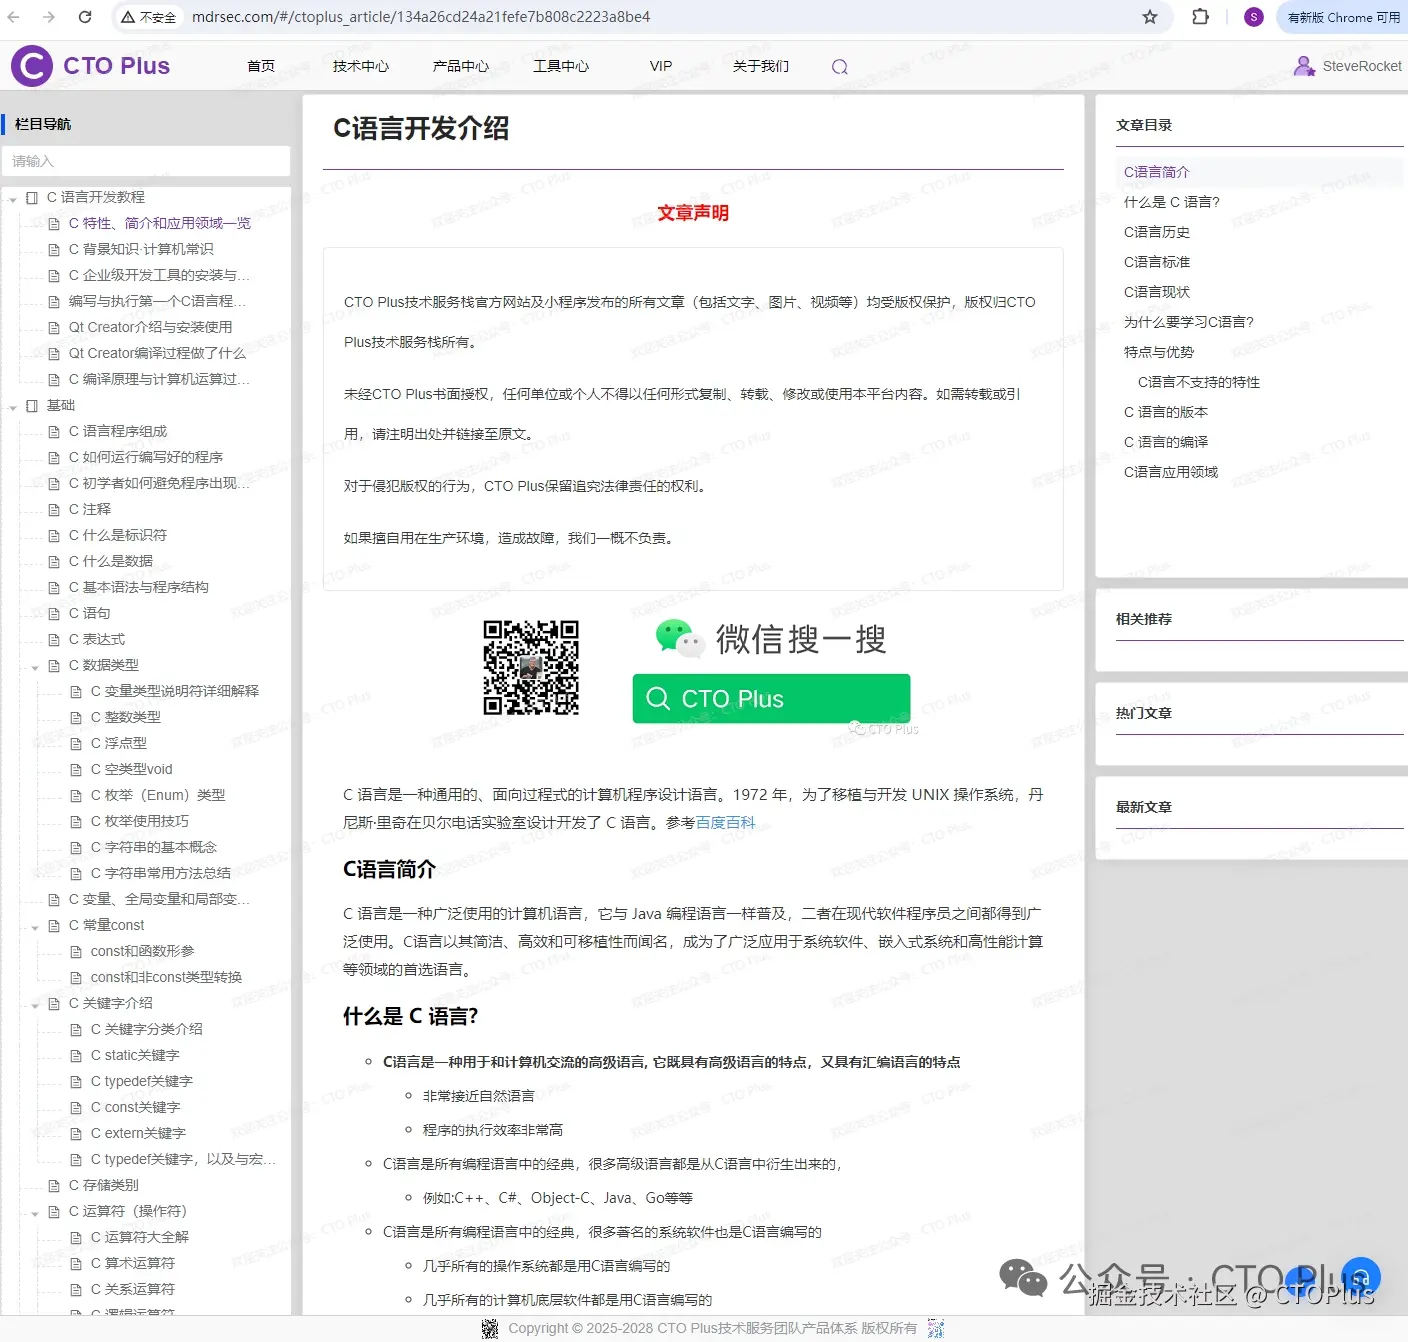Click the book icon beside 基础 node
The width and height of the screenshot is (1408, 1342).
tap(31, 405)
